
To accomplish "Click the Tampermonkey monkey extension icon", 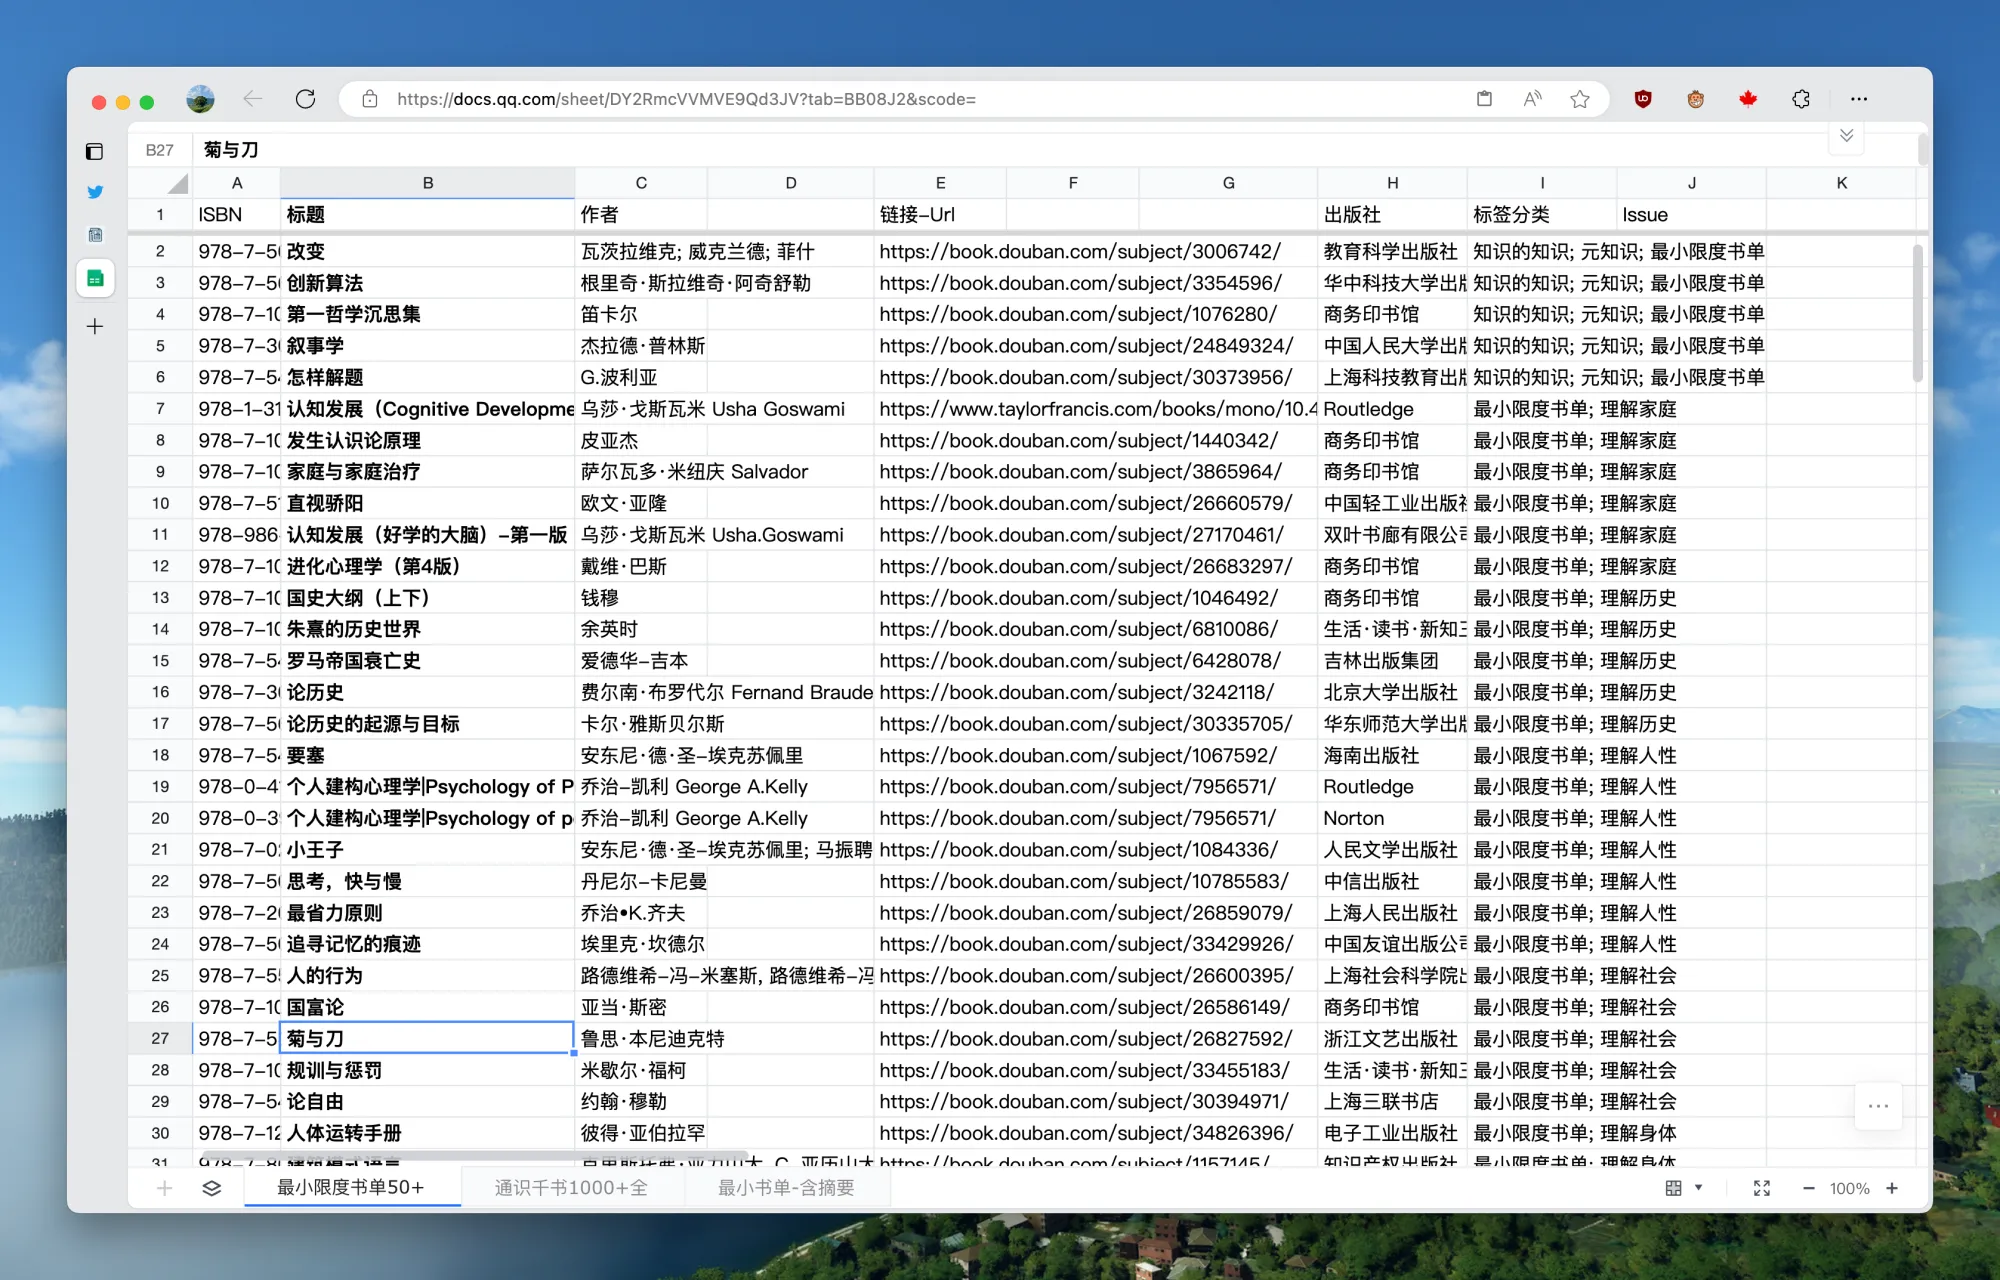I will coord(1695,99).
